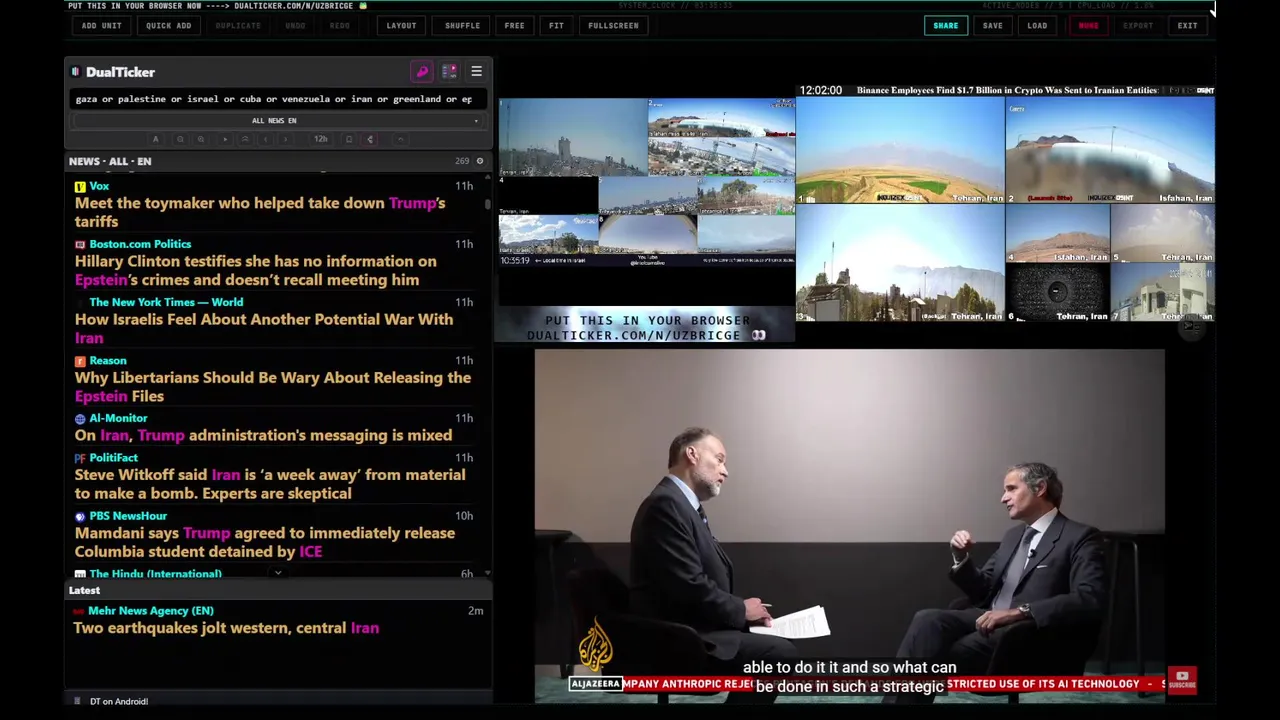The image size is (1280, 720).
Task: Open the media layout icon in DualTicker header
Action: tap(449, 72)
